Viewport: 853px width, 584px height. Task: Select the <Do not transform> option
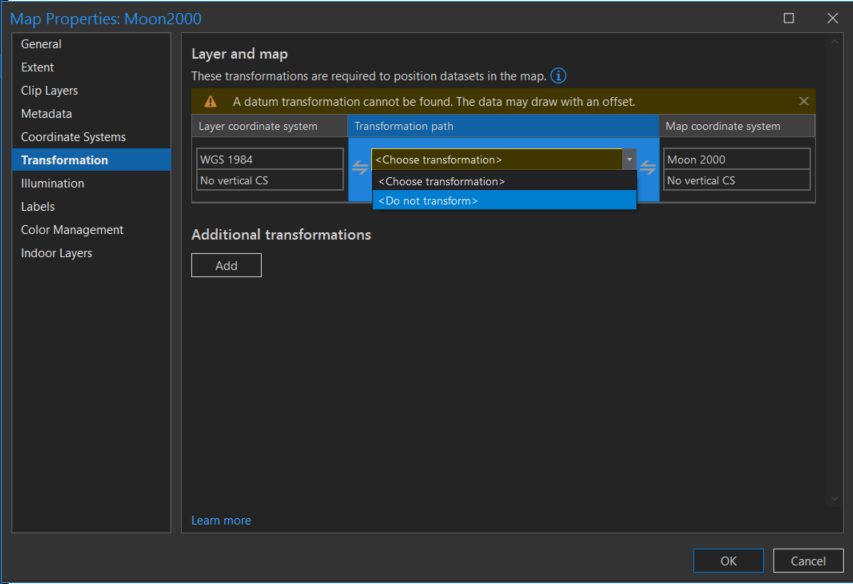(x=504, y=200)
